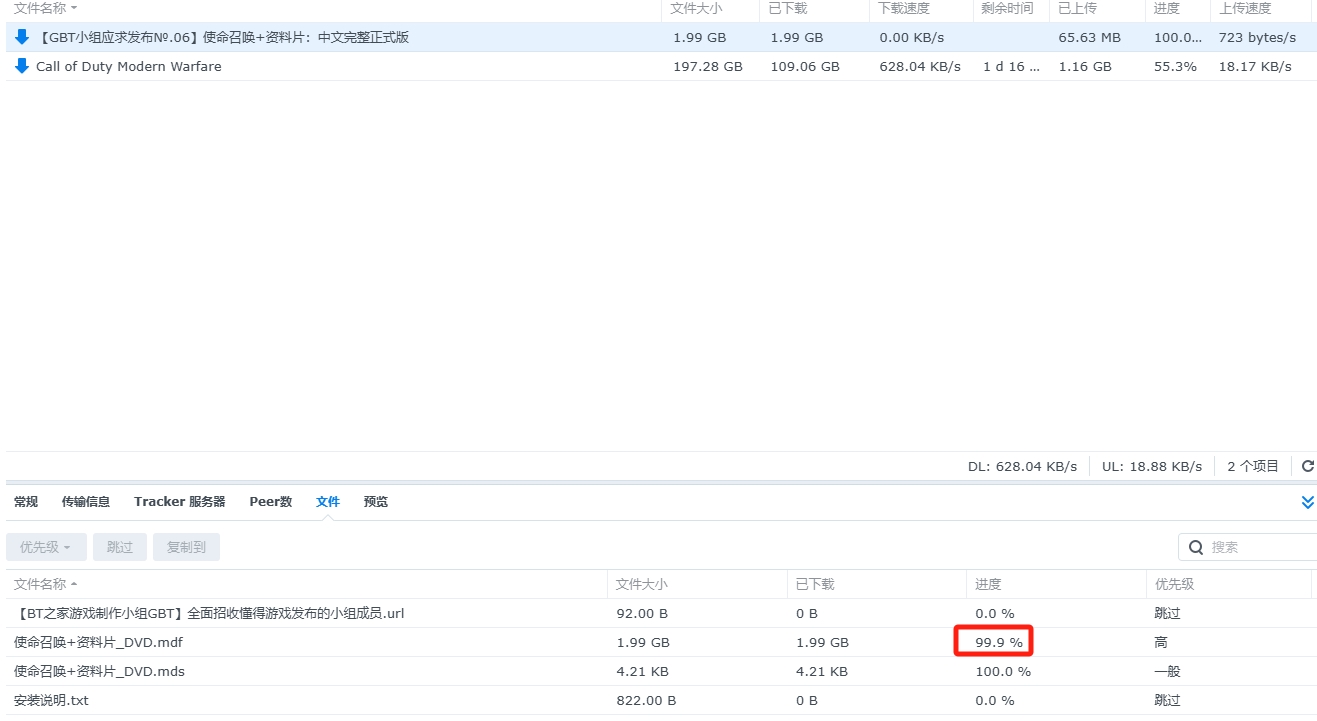The height and width of the screenshot is (721, 1317).
Task: Click the refresh icon in status bar
Action: (1307, 466)
